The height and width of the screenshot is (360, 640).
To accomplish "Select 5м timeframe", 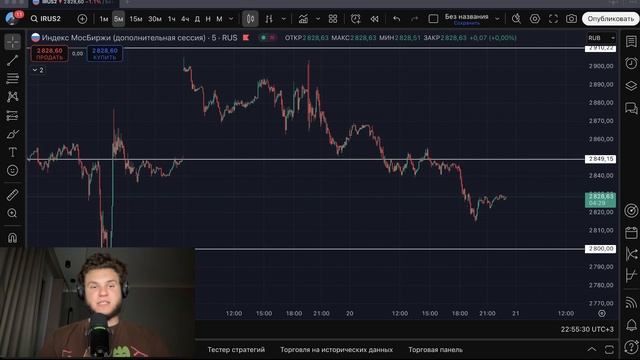I will point(118,19).
